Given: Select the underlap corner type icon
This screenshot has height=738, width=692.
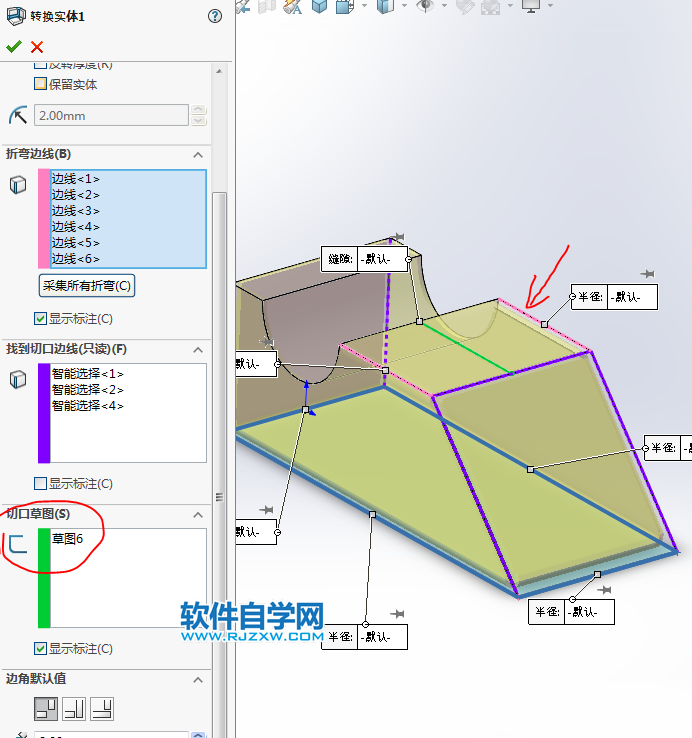Looking at the screenshot, I should pyautogui.click(x=102, y=709).
